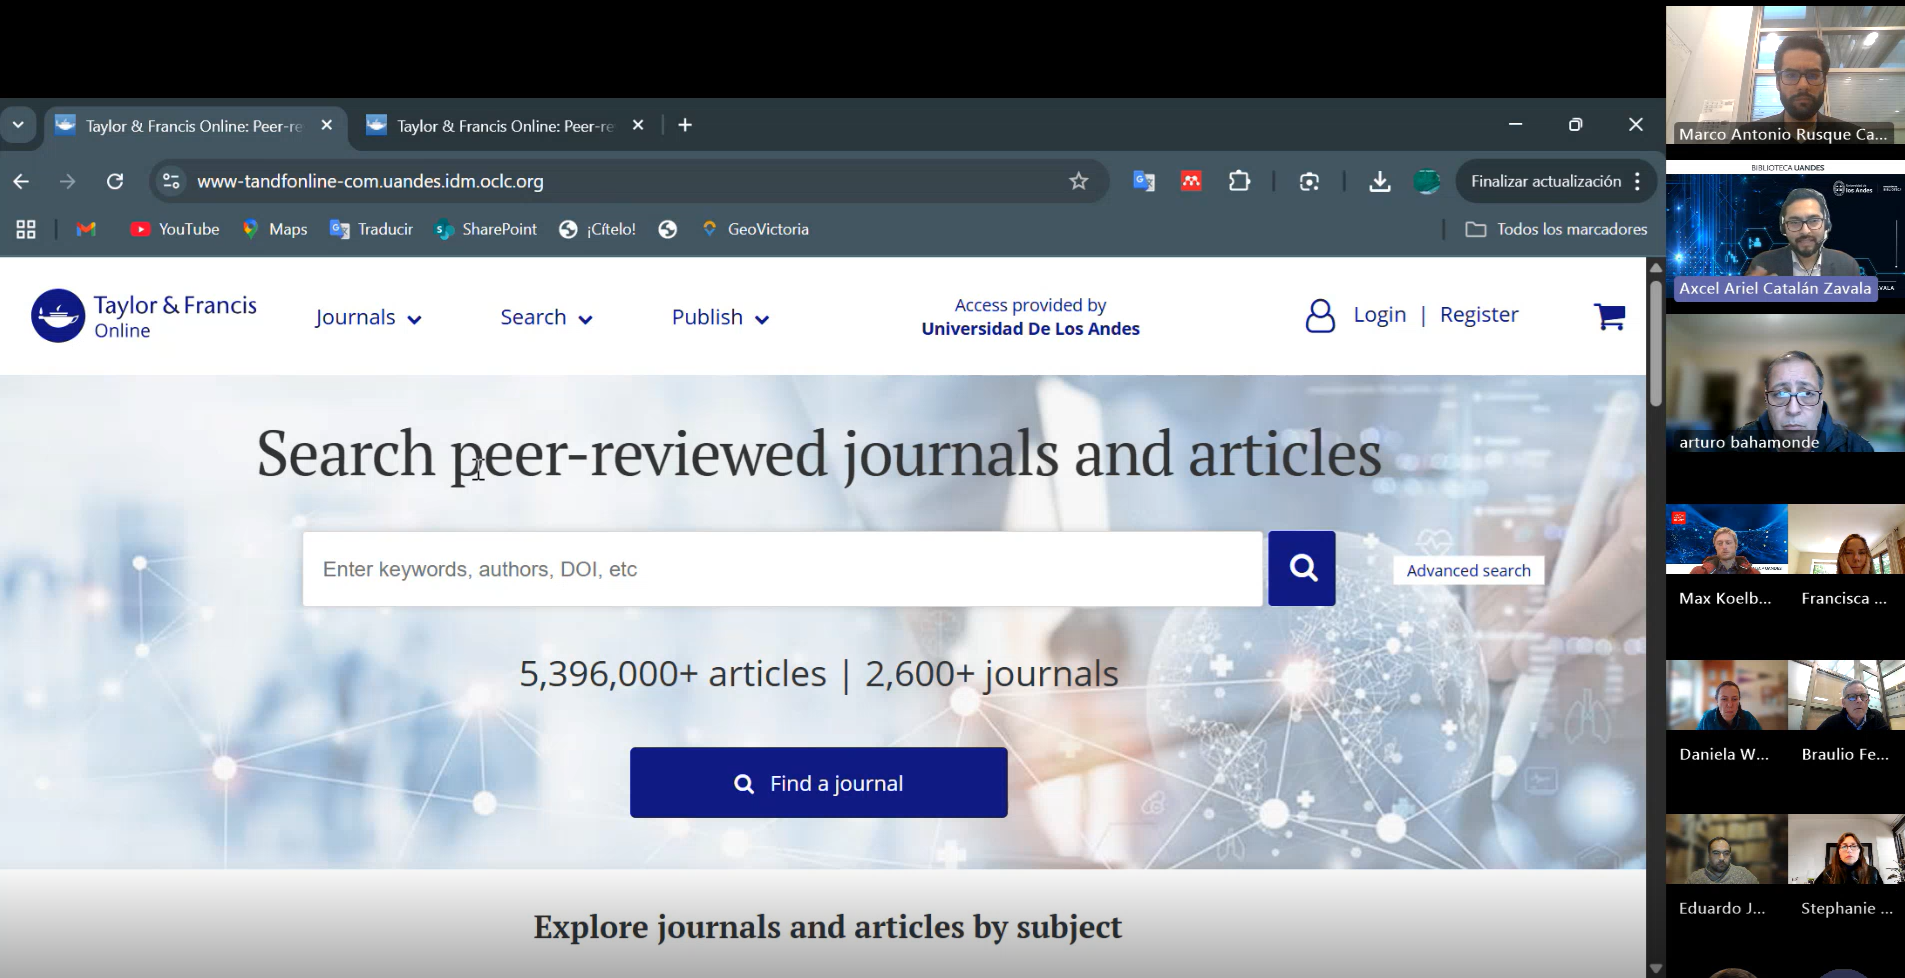The width and height of the screenshot is (1905, 978).
Task: Open the Traducir bookmark
Action: pyautogui.click(x=371, y=229)
